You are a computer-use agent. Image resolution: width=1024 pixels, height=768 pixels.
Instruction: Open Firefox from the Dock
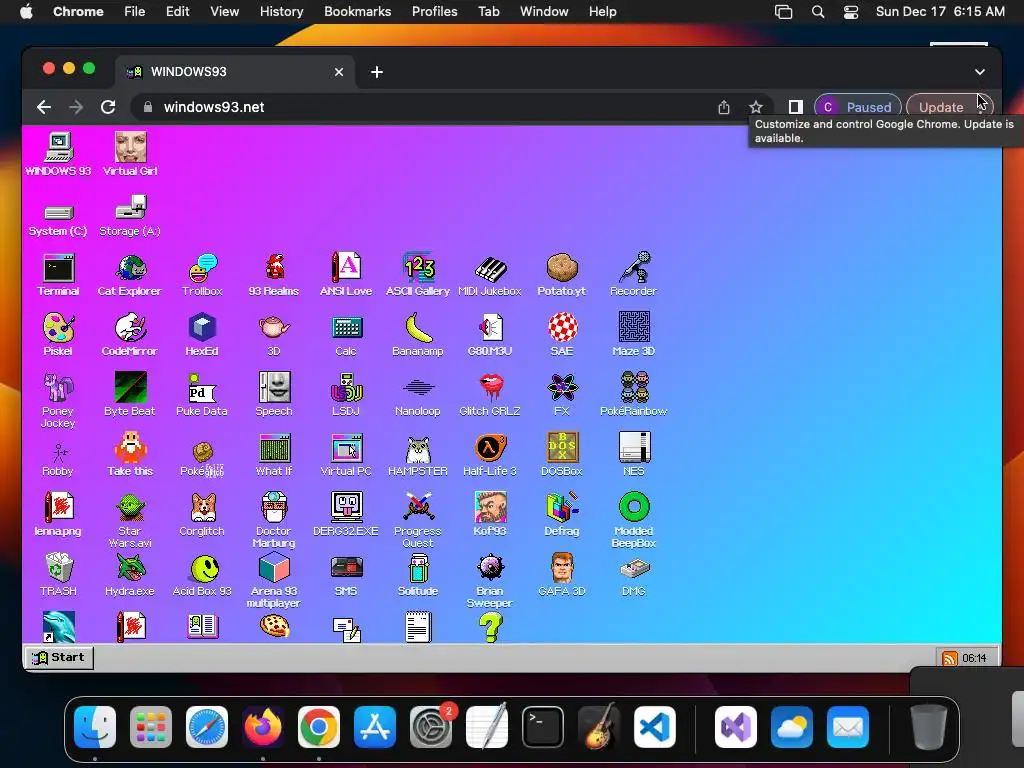(263, 727)
